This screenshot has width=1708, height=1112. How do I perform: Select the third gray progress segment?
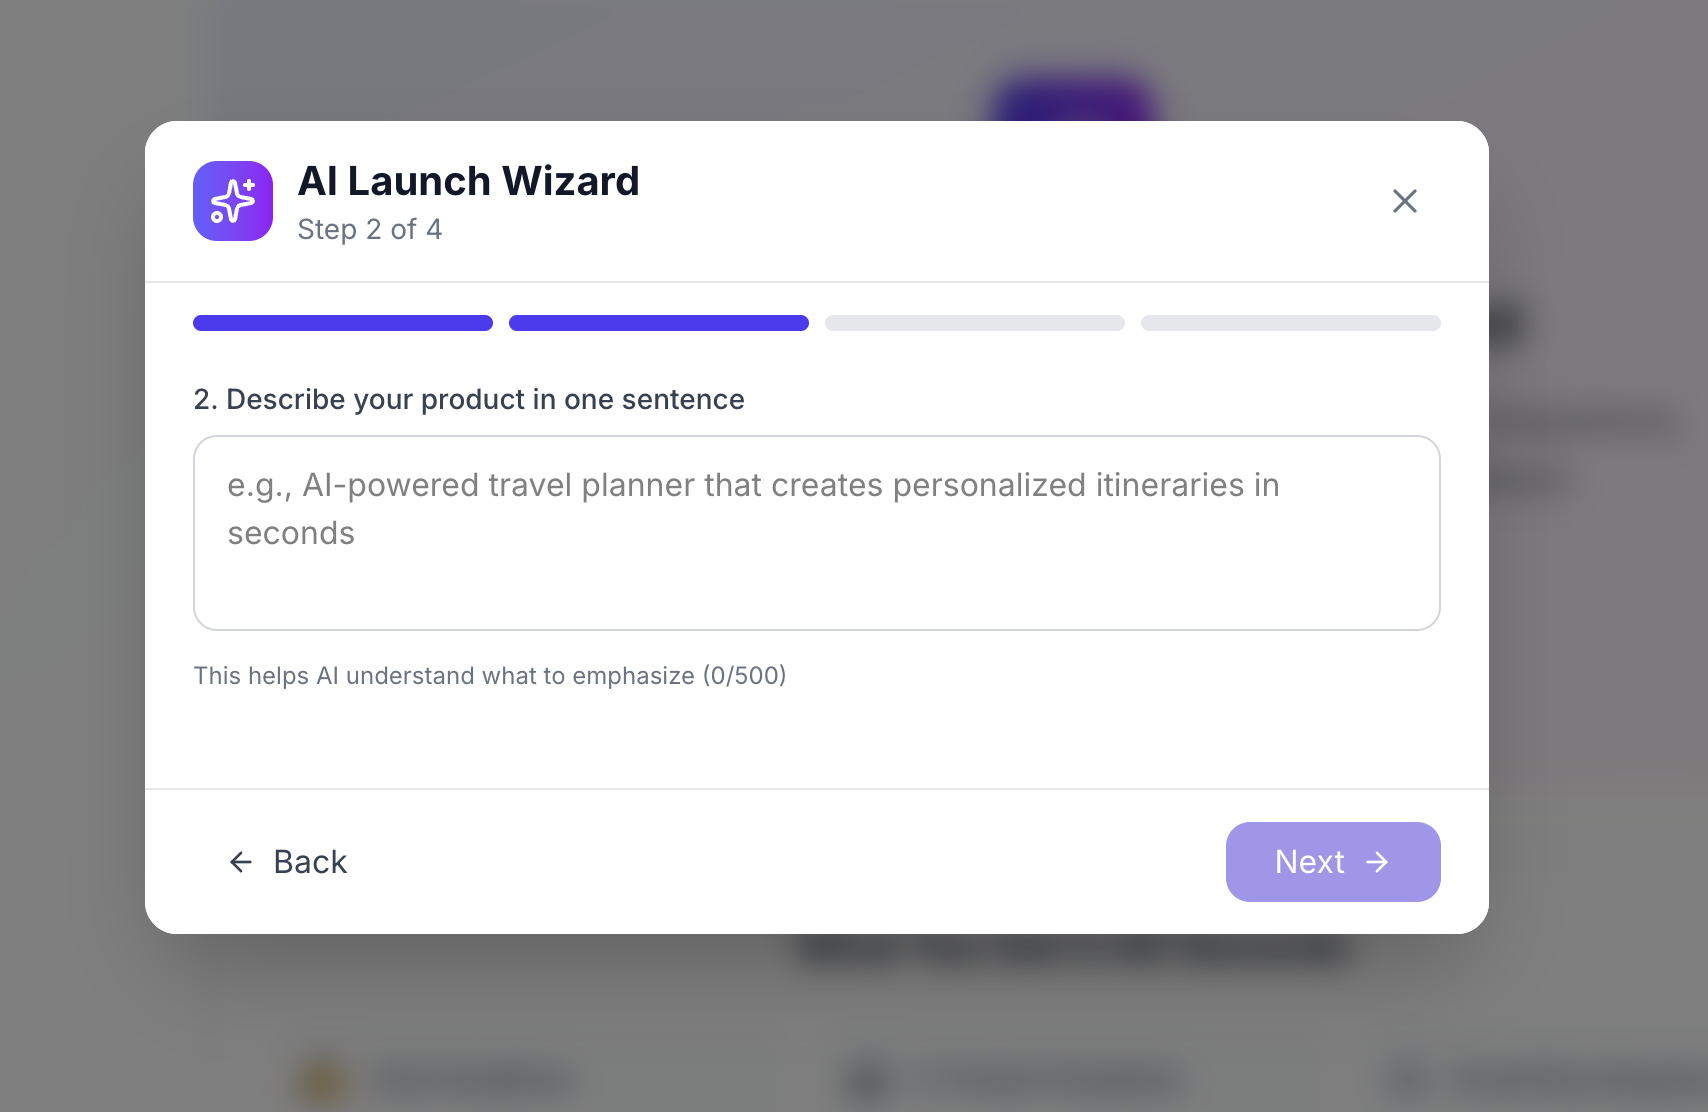pos(973,322)
